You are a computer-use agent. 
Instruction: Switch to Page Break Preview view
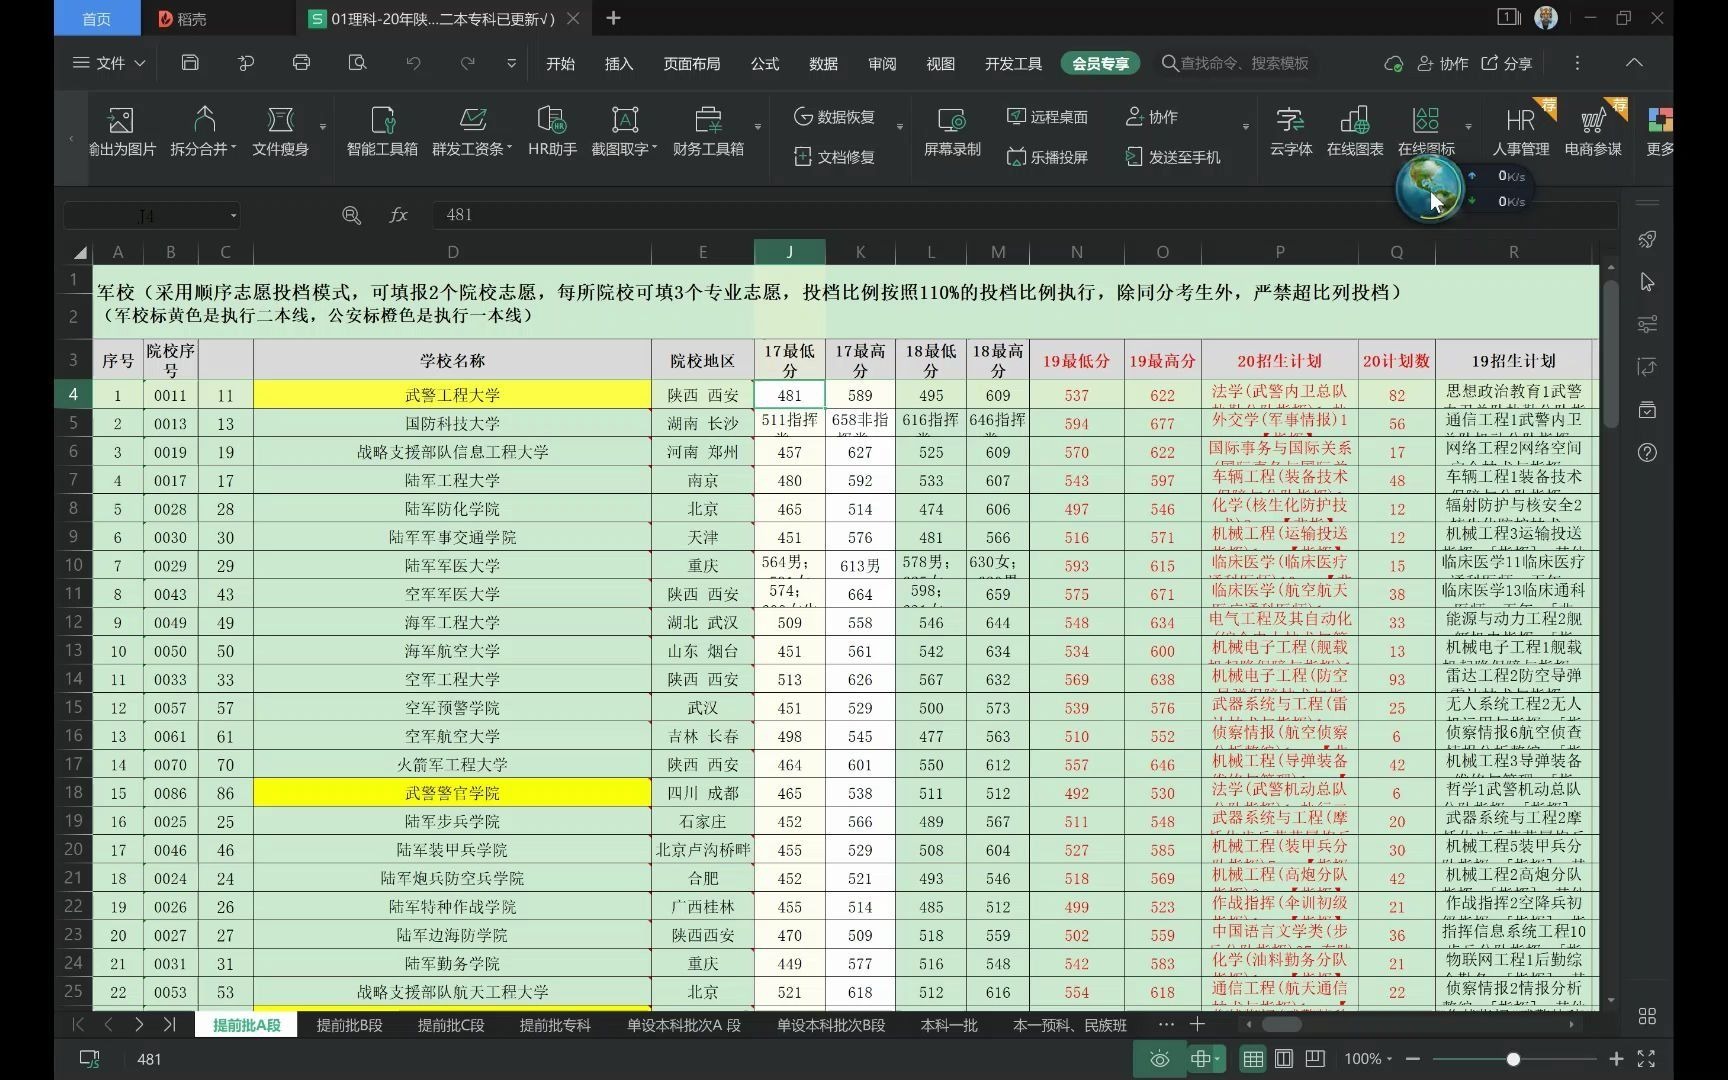coord(1315,1059)
